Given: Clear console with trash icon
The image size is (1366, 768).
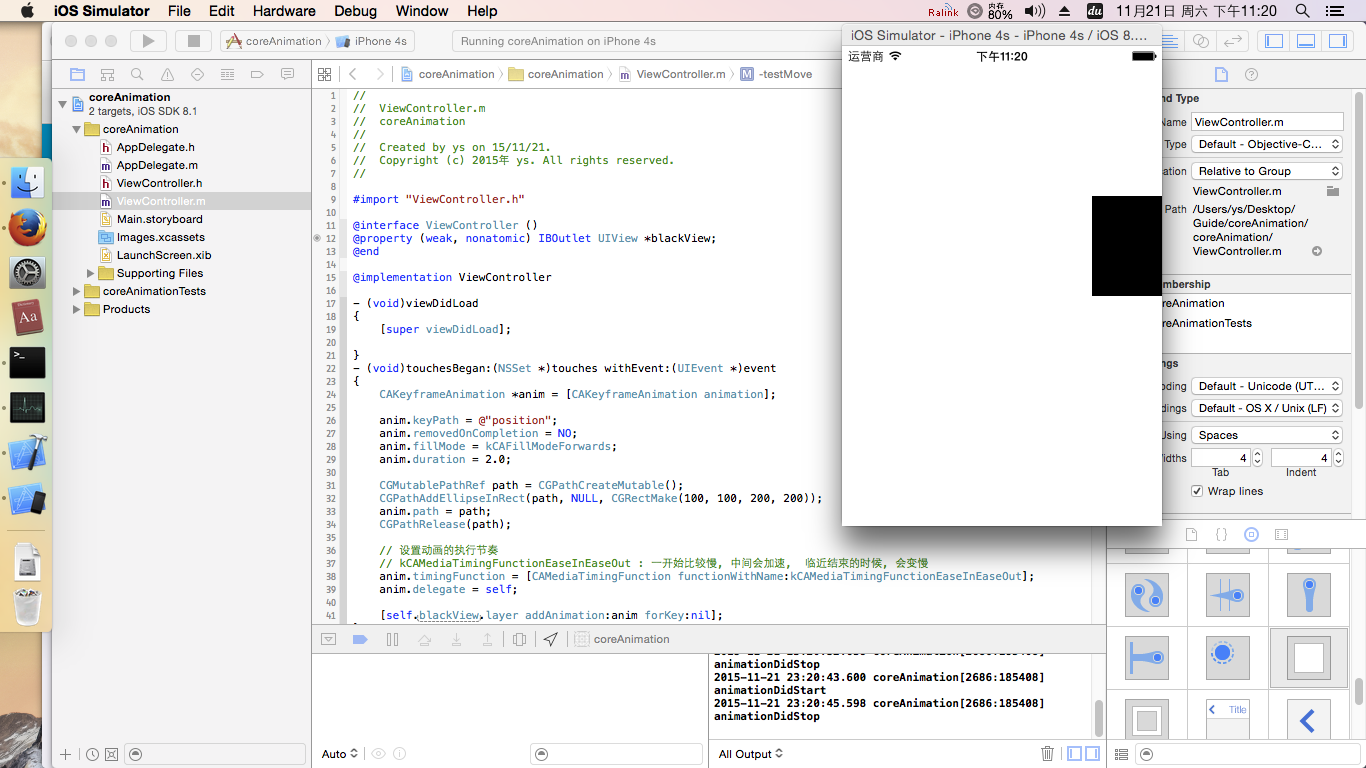Looking at the screenshot, I should click(1047, 754).
